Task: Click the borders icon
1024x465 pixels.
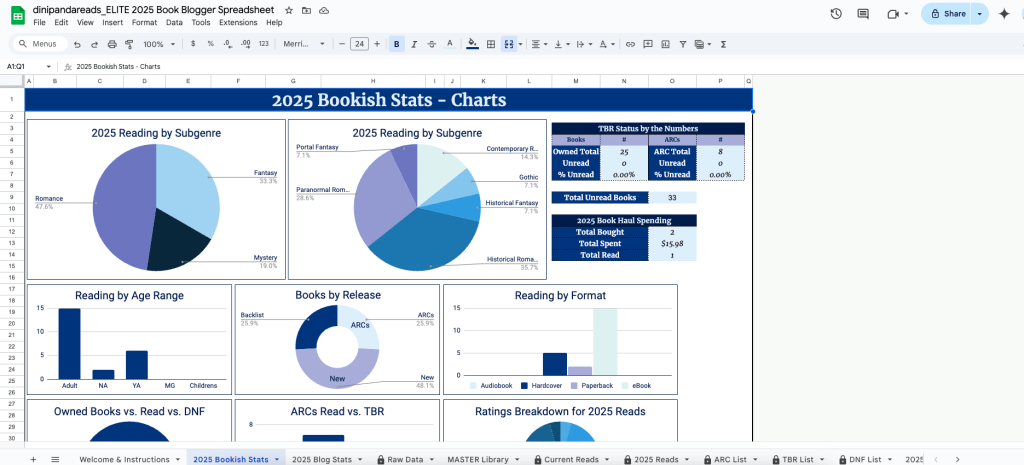Action: coord(491,44)
